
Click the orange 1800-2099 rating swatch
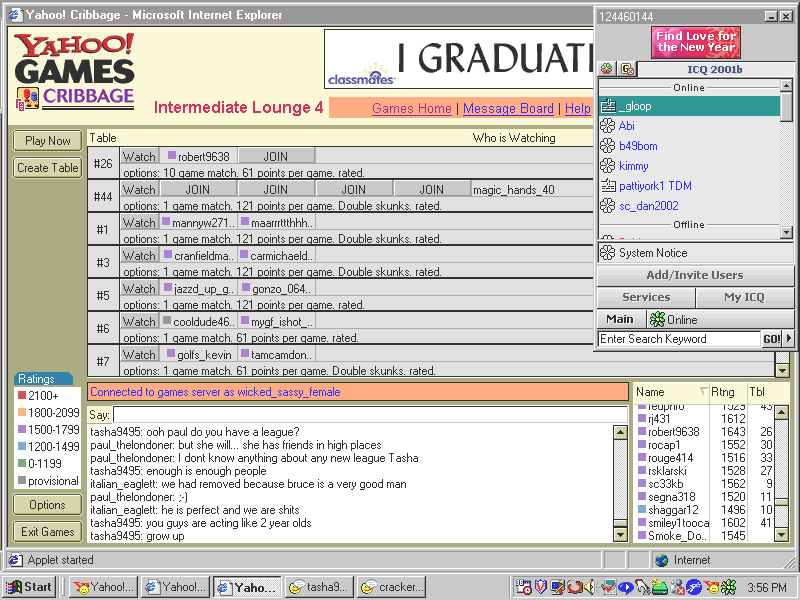[22, 412]
